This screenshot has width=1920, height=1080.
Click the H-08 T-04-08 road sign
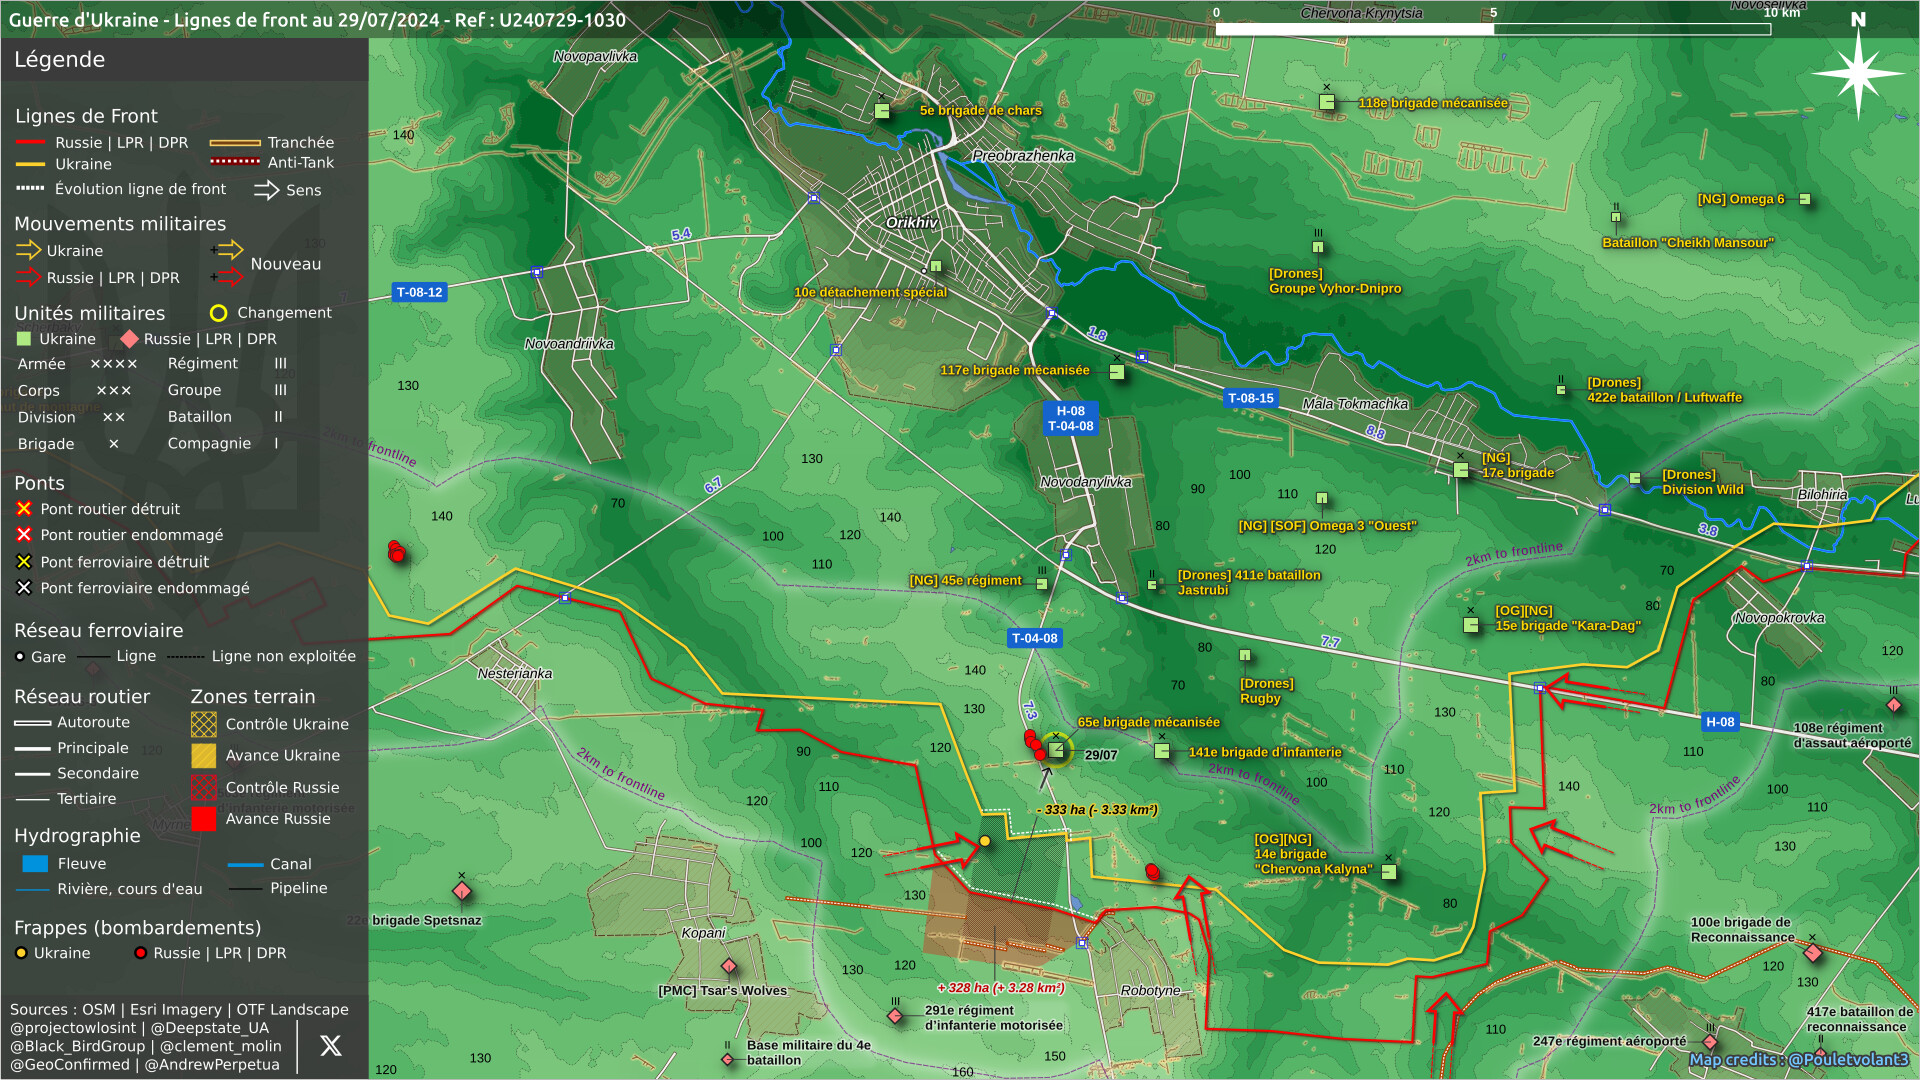coord(1070,418)
